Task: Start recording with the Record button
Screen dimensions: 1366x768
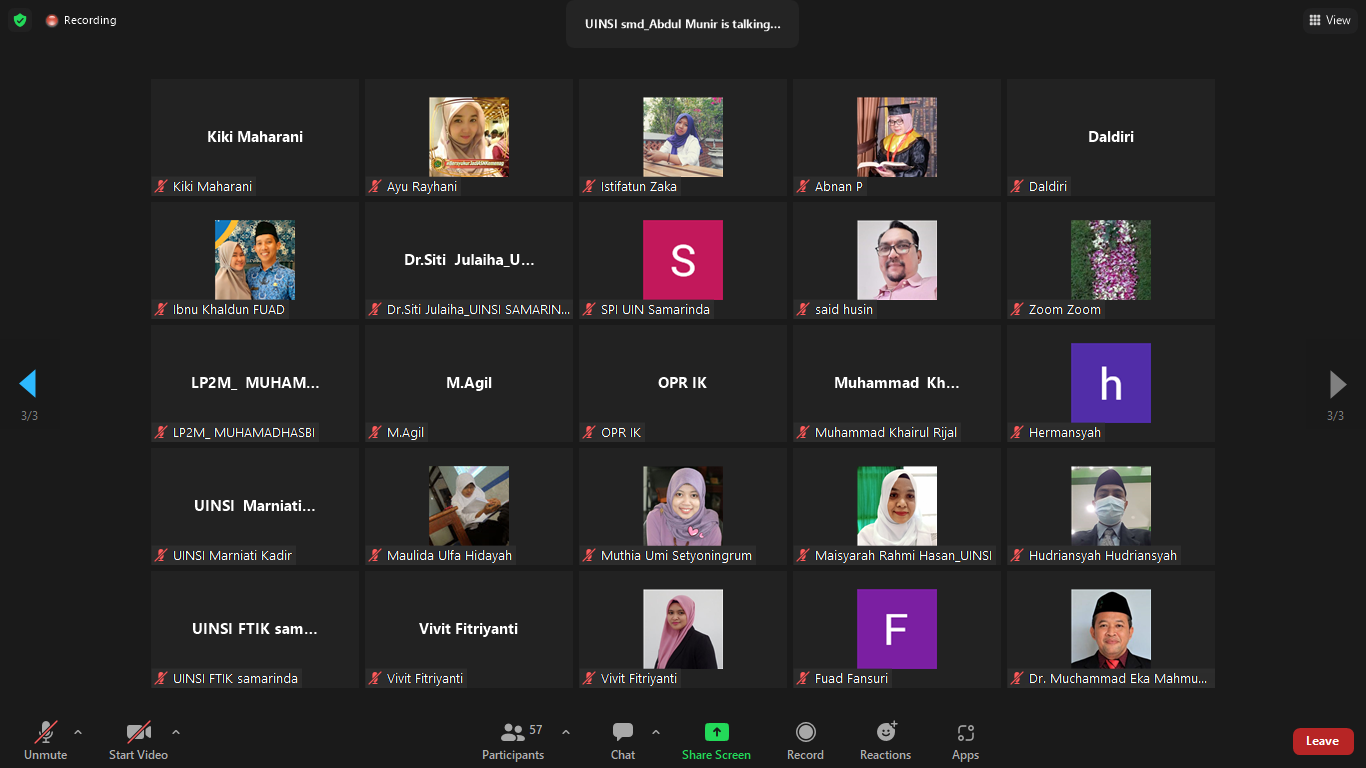Action: click(x=805, y=740)
